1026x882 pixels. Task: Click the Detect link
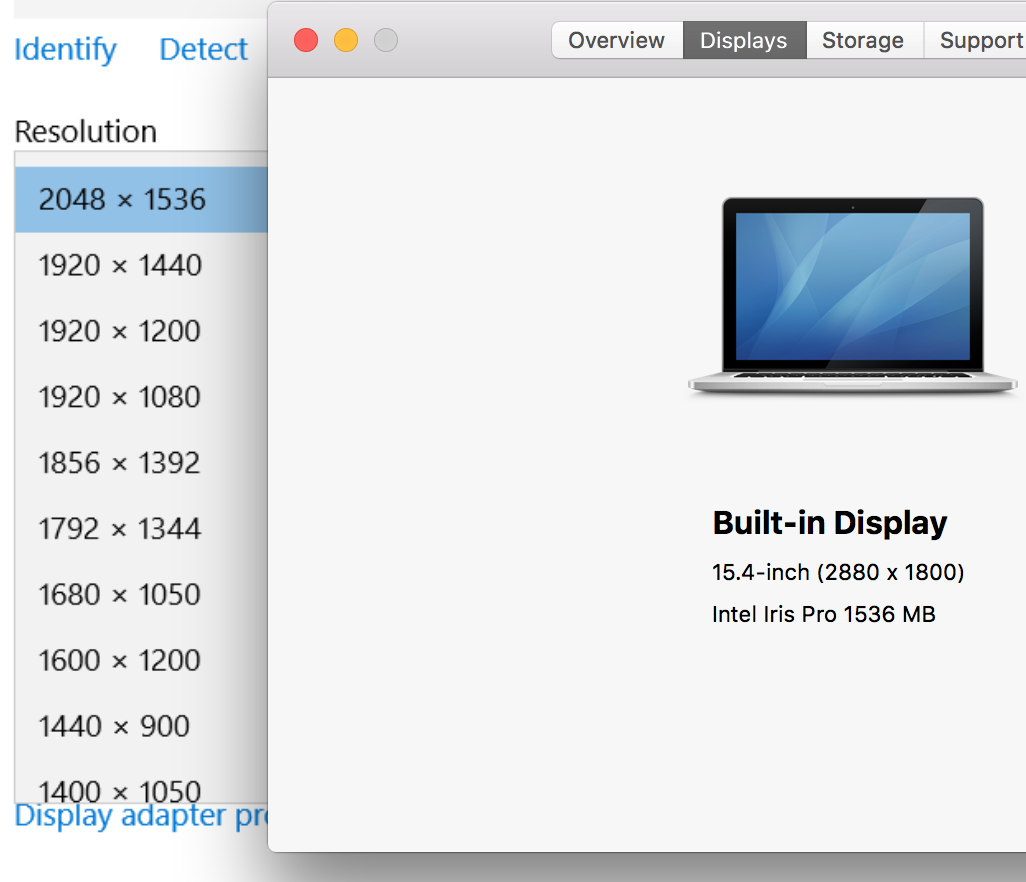pyautogui.click(x=203, y=50)
